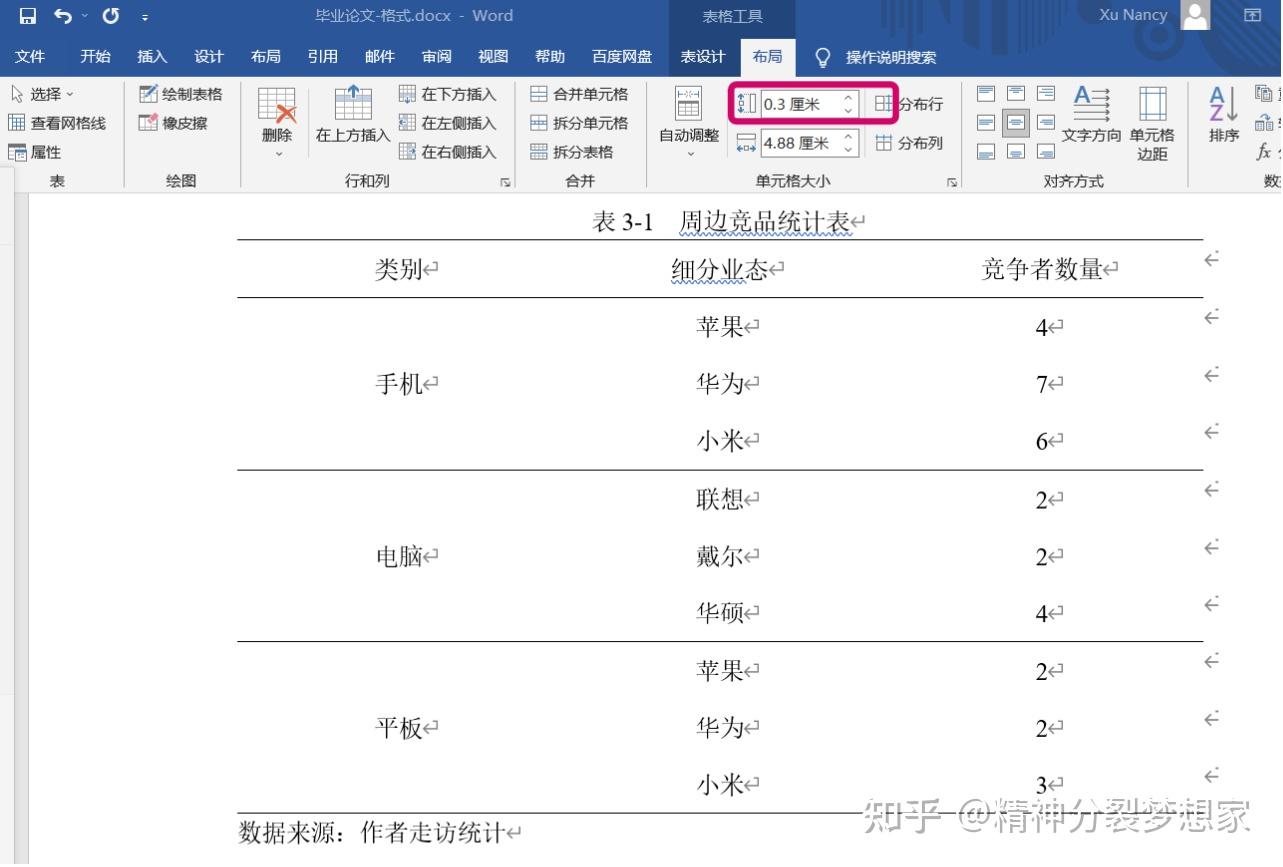Align cell text top center

click(x=1016, y=94)
